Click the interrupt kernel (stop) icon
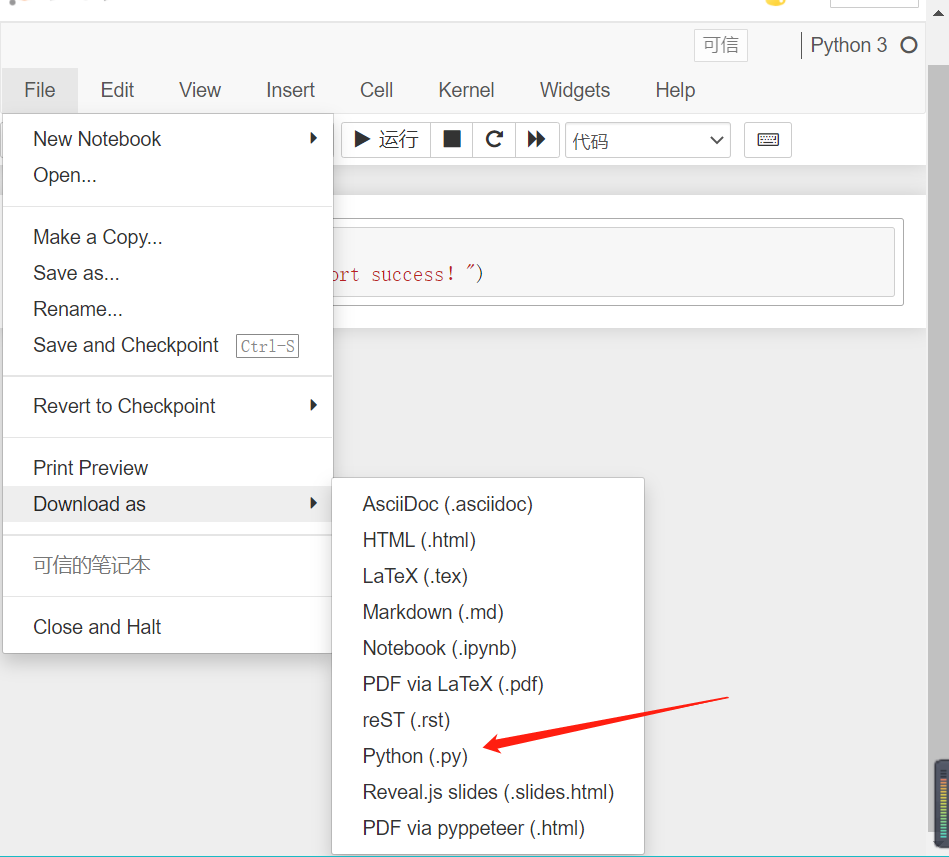The image size is (949, 857). pyautogui.click(x=450, y=139)
